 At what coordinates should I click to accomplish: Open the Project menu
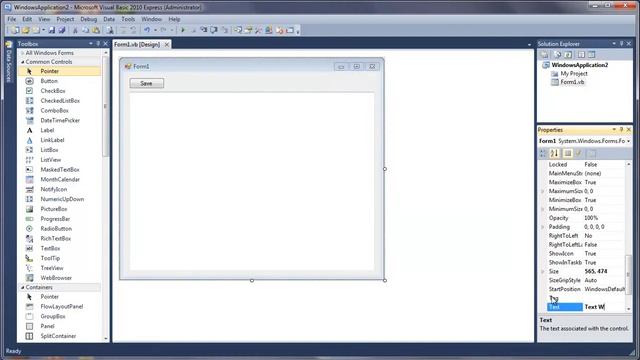coord(65,19)
